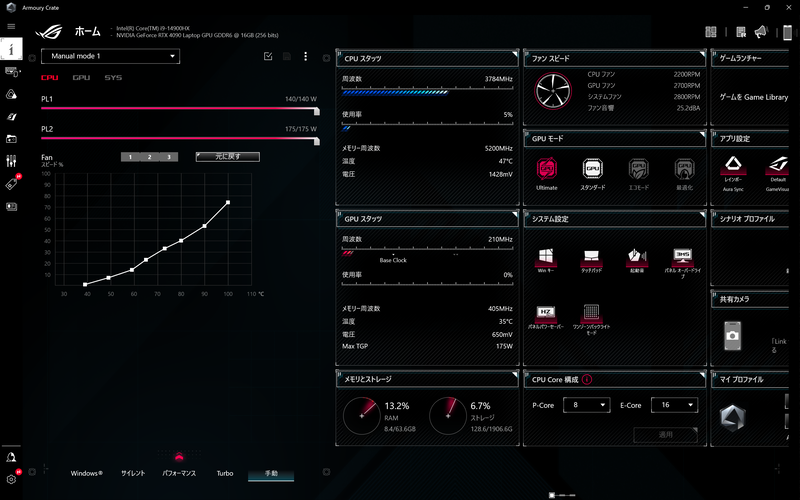The image size is (800, 500).
Task: Open User Center icon near bottom of sidebar
Action: (x=11, y=457)
